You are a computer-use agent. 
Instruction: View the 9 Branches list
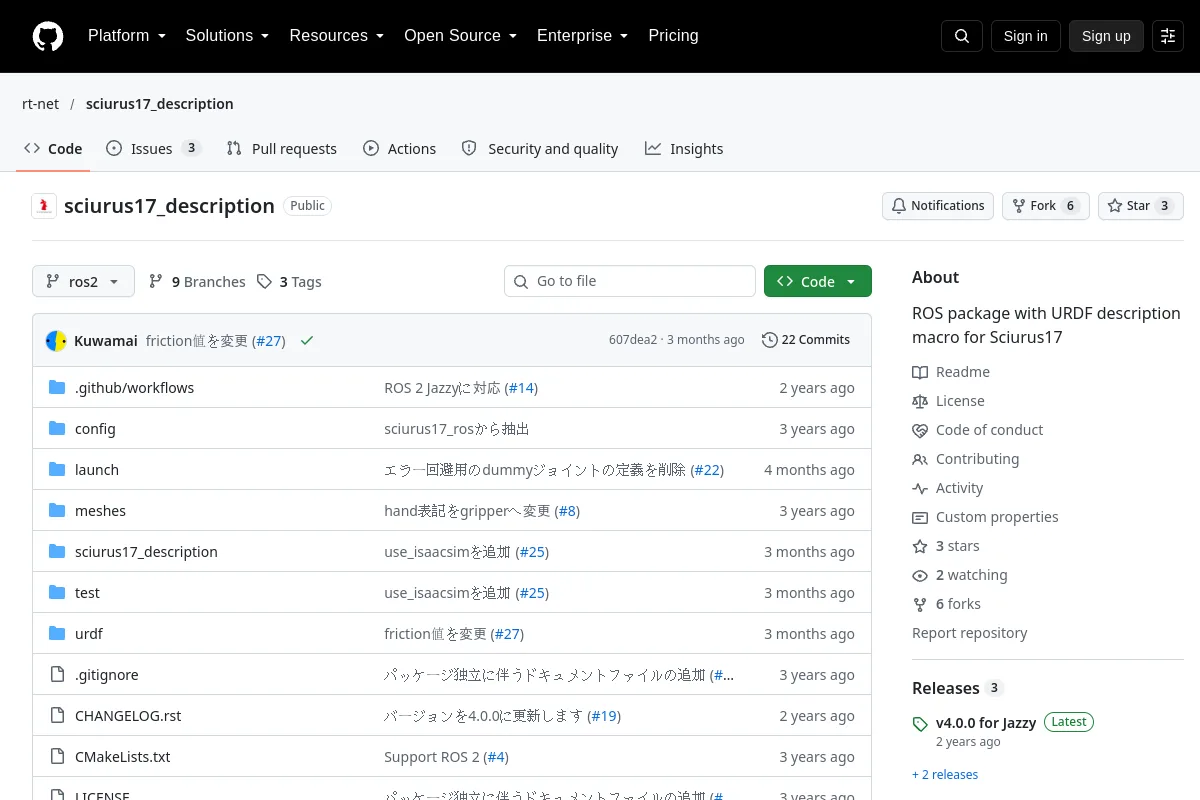197,282
